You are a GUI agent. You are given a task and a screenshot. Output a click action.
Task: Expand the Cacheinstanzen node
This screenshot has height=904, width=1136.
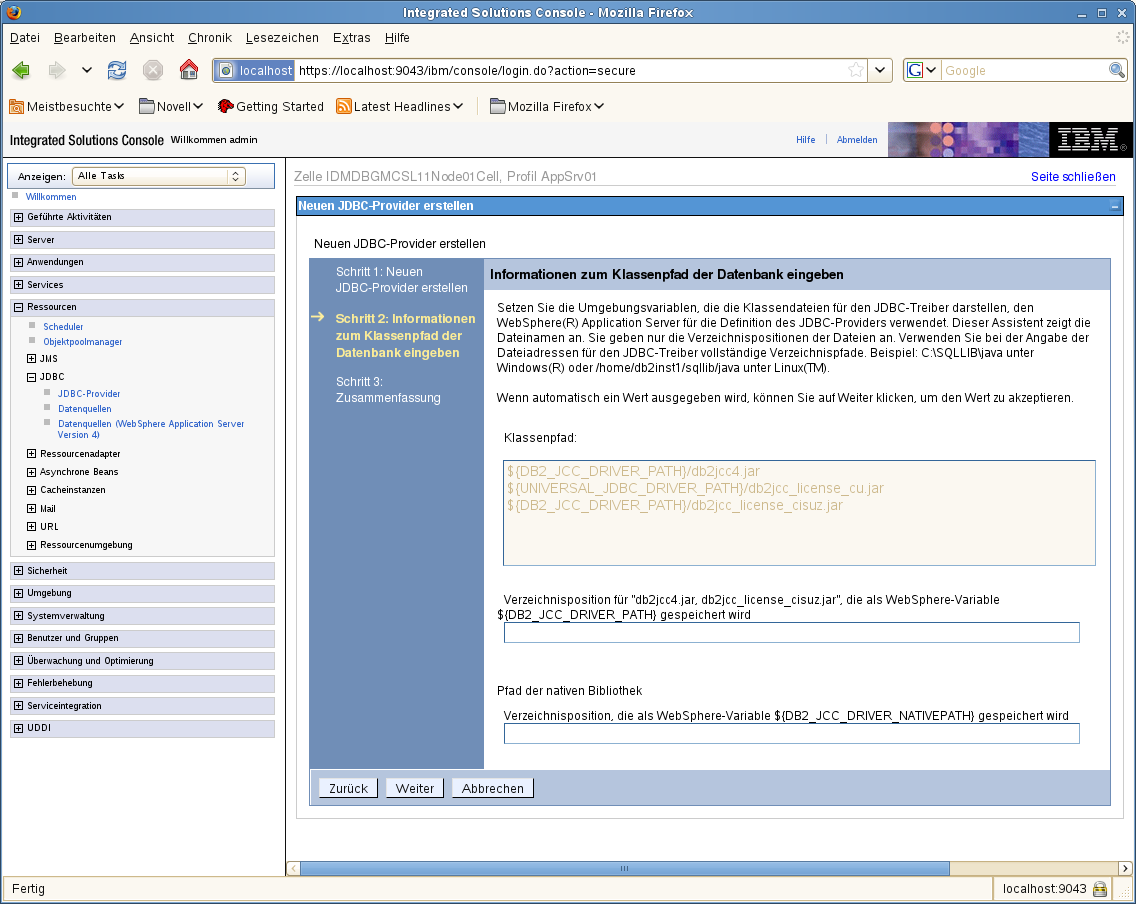31,490
